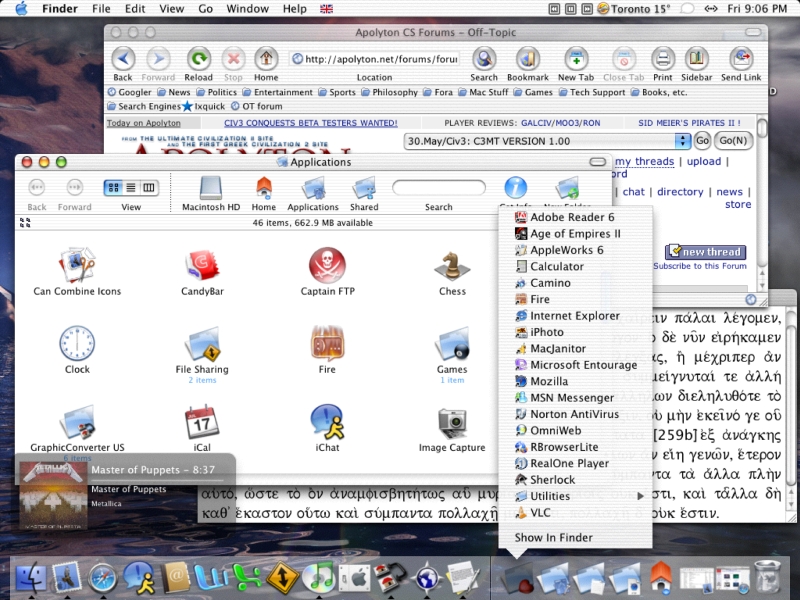
Task: Open the Civ3 C3MT version dropdown
Action: [x=683, y=141]
